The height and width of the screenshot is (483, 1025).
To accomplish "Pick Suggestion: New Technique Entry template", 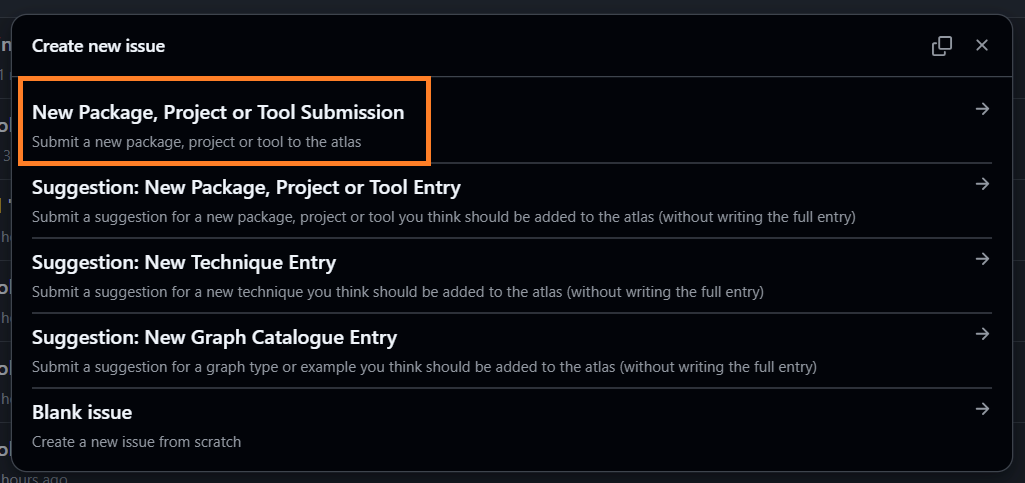I will pos(184,263).
